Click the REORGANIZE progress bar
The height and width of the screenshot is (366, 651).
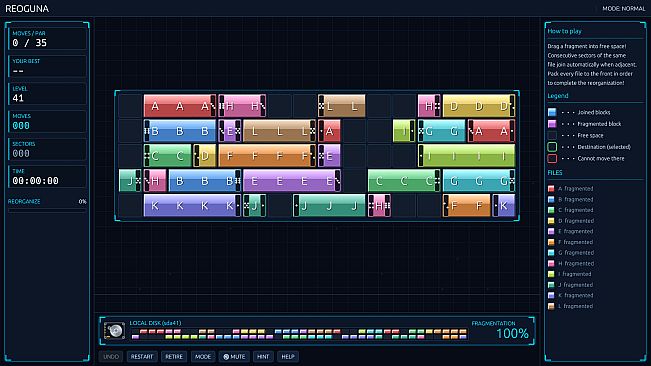[47, 211]
